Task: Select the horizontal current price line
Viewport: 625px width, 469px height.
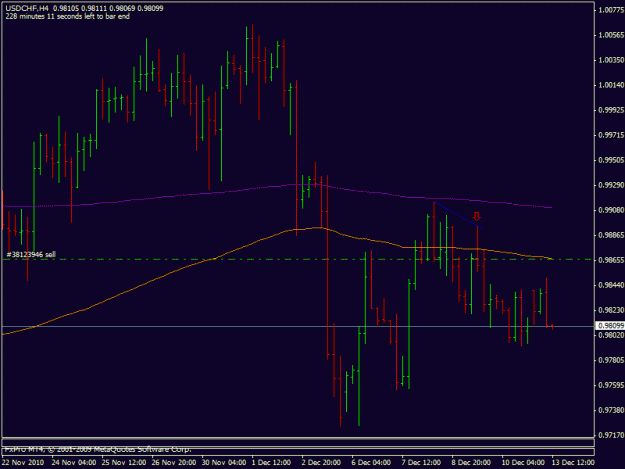Action: pos(298,326)
